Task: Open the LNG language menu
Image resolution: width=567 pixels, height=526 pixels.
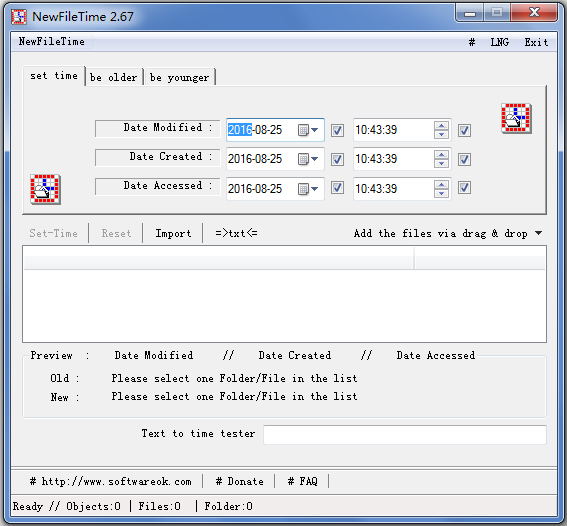Action: click(x=499, y=42)
